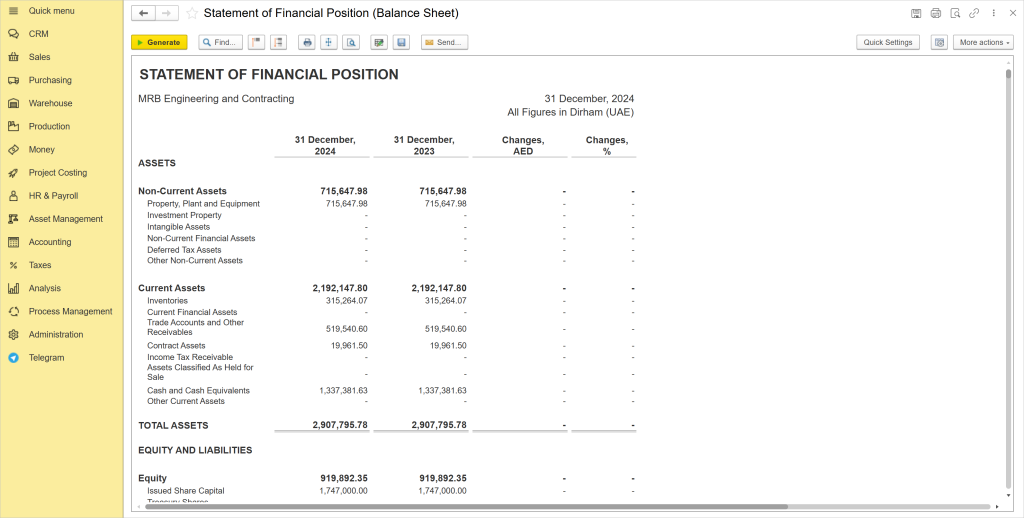The width and height of the screenshot is (1024, 518).
Task: Close the Statement of Financial Position report
Action: coord(1013,13)
